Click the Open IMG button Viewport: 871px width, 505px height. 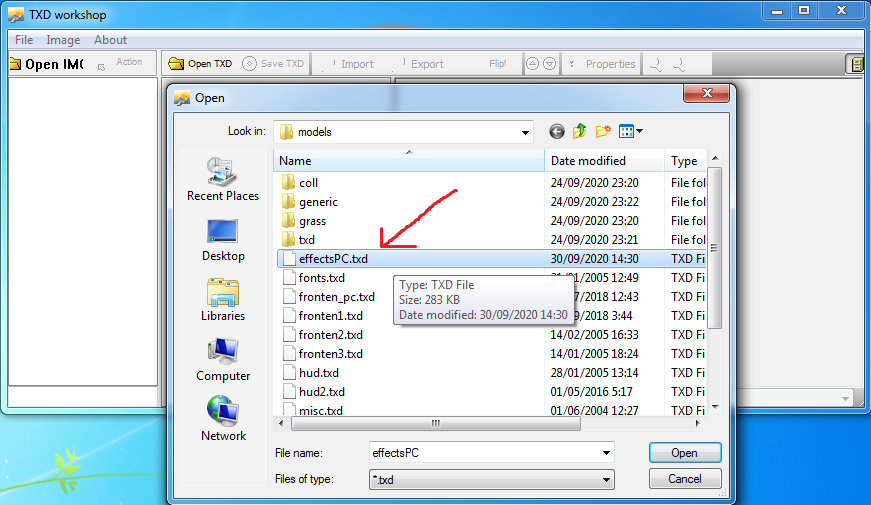[x=47, y=64]
